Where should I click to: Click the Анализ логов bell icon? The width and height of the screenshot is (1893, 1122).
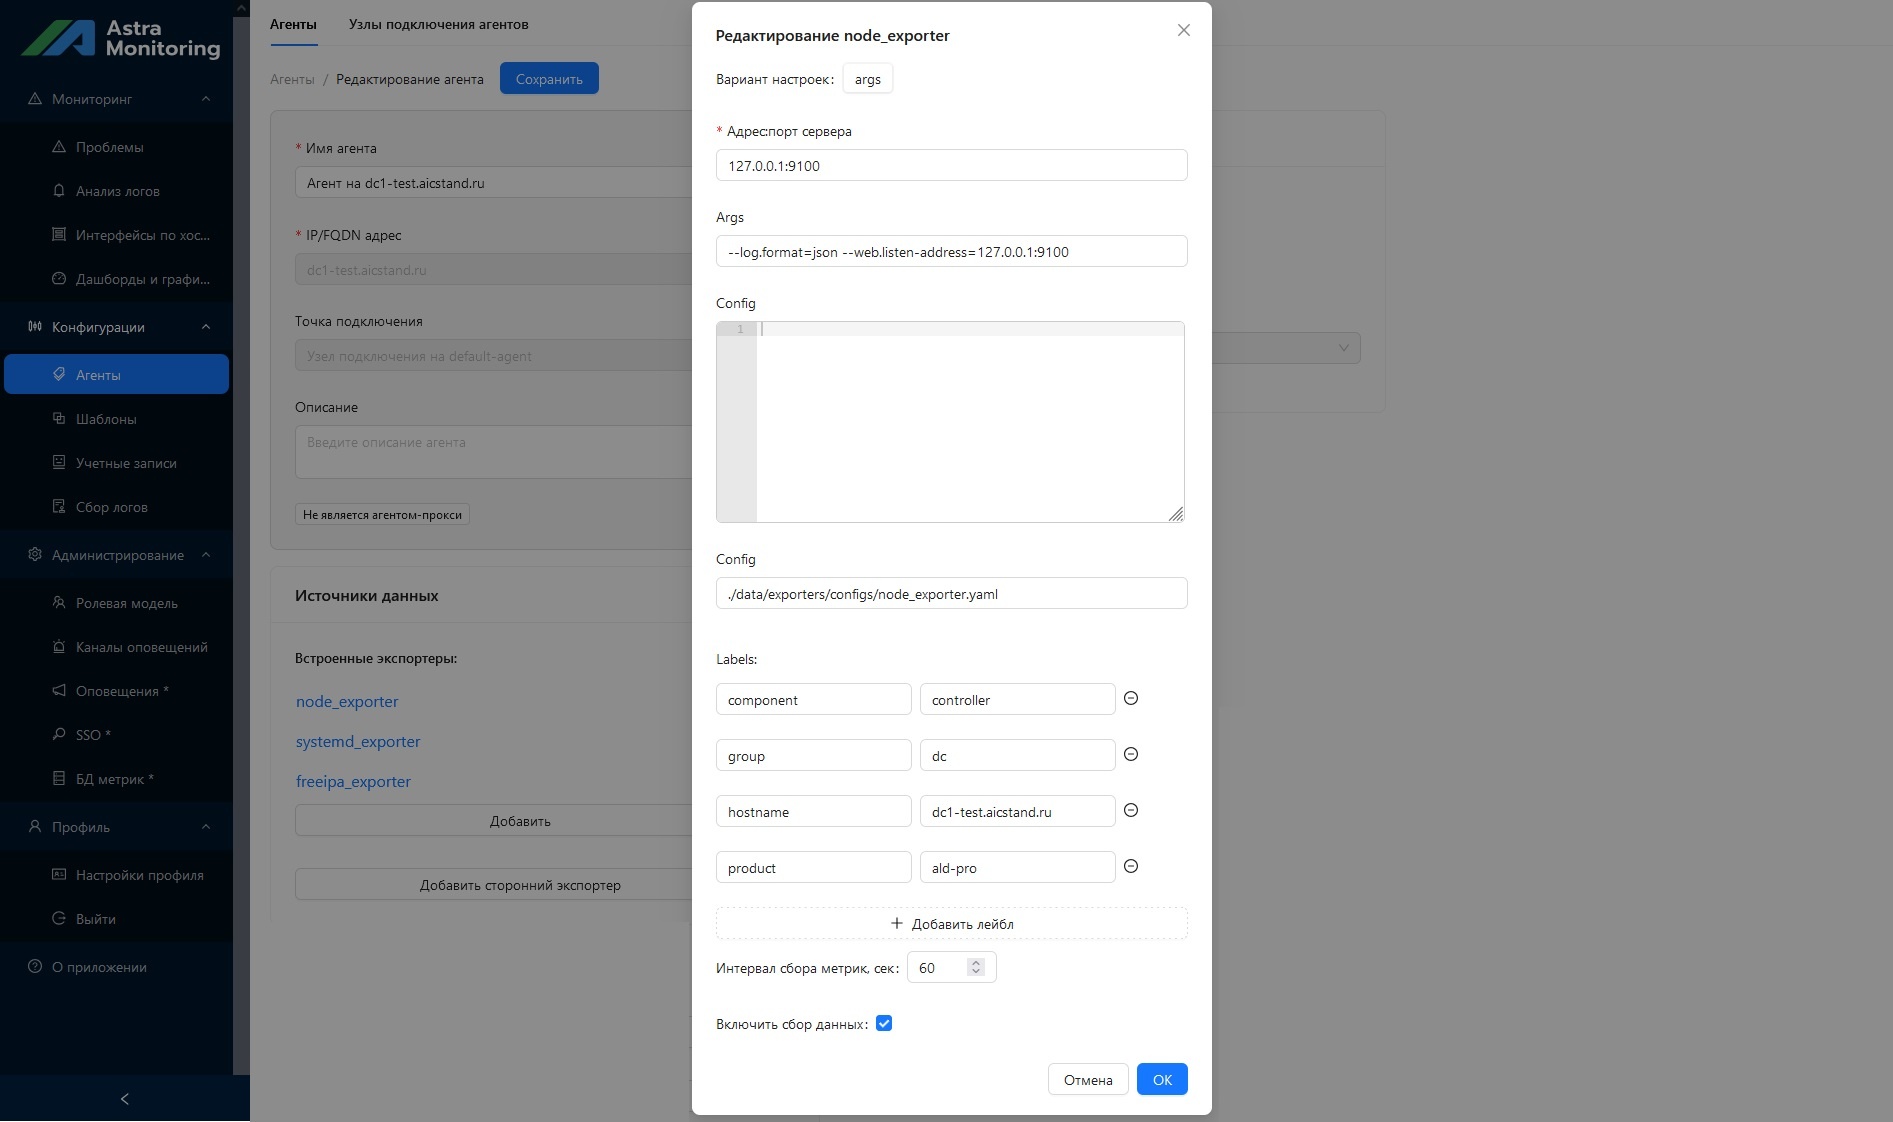[x=59, y=191]
